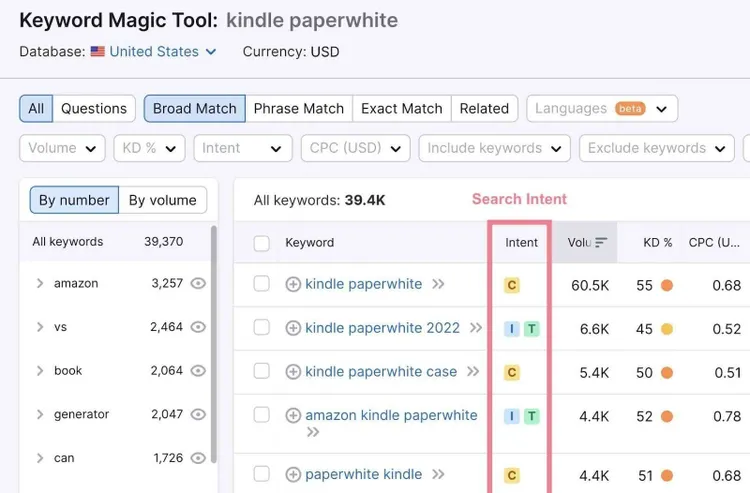Click KD difficulty dot for 'kindle paperwhite'
The height and width of the screenshot is (493, 750).
[667, 285]
